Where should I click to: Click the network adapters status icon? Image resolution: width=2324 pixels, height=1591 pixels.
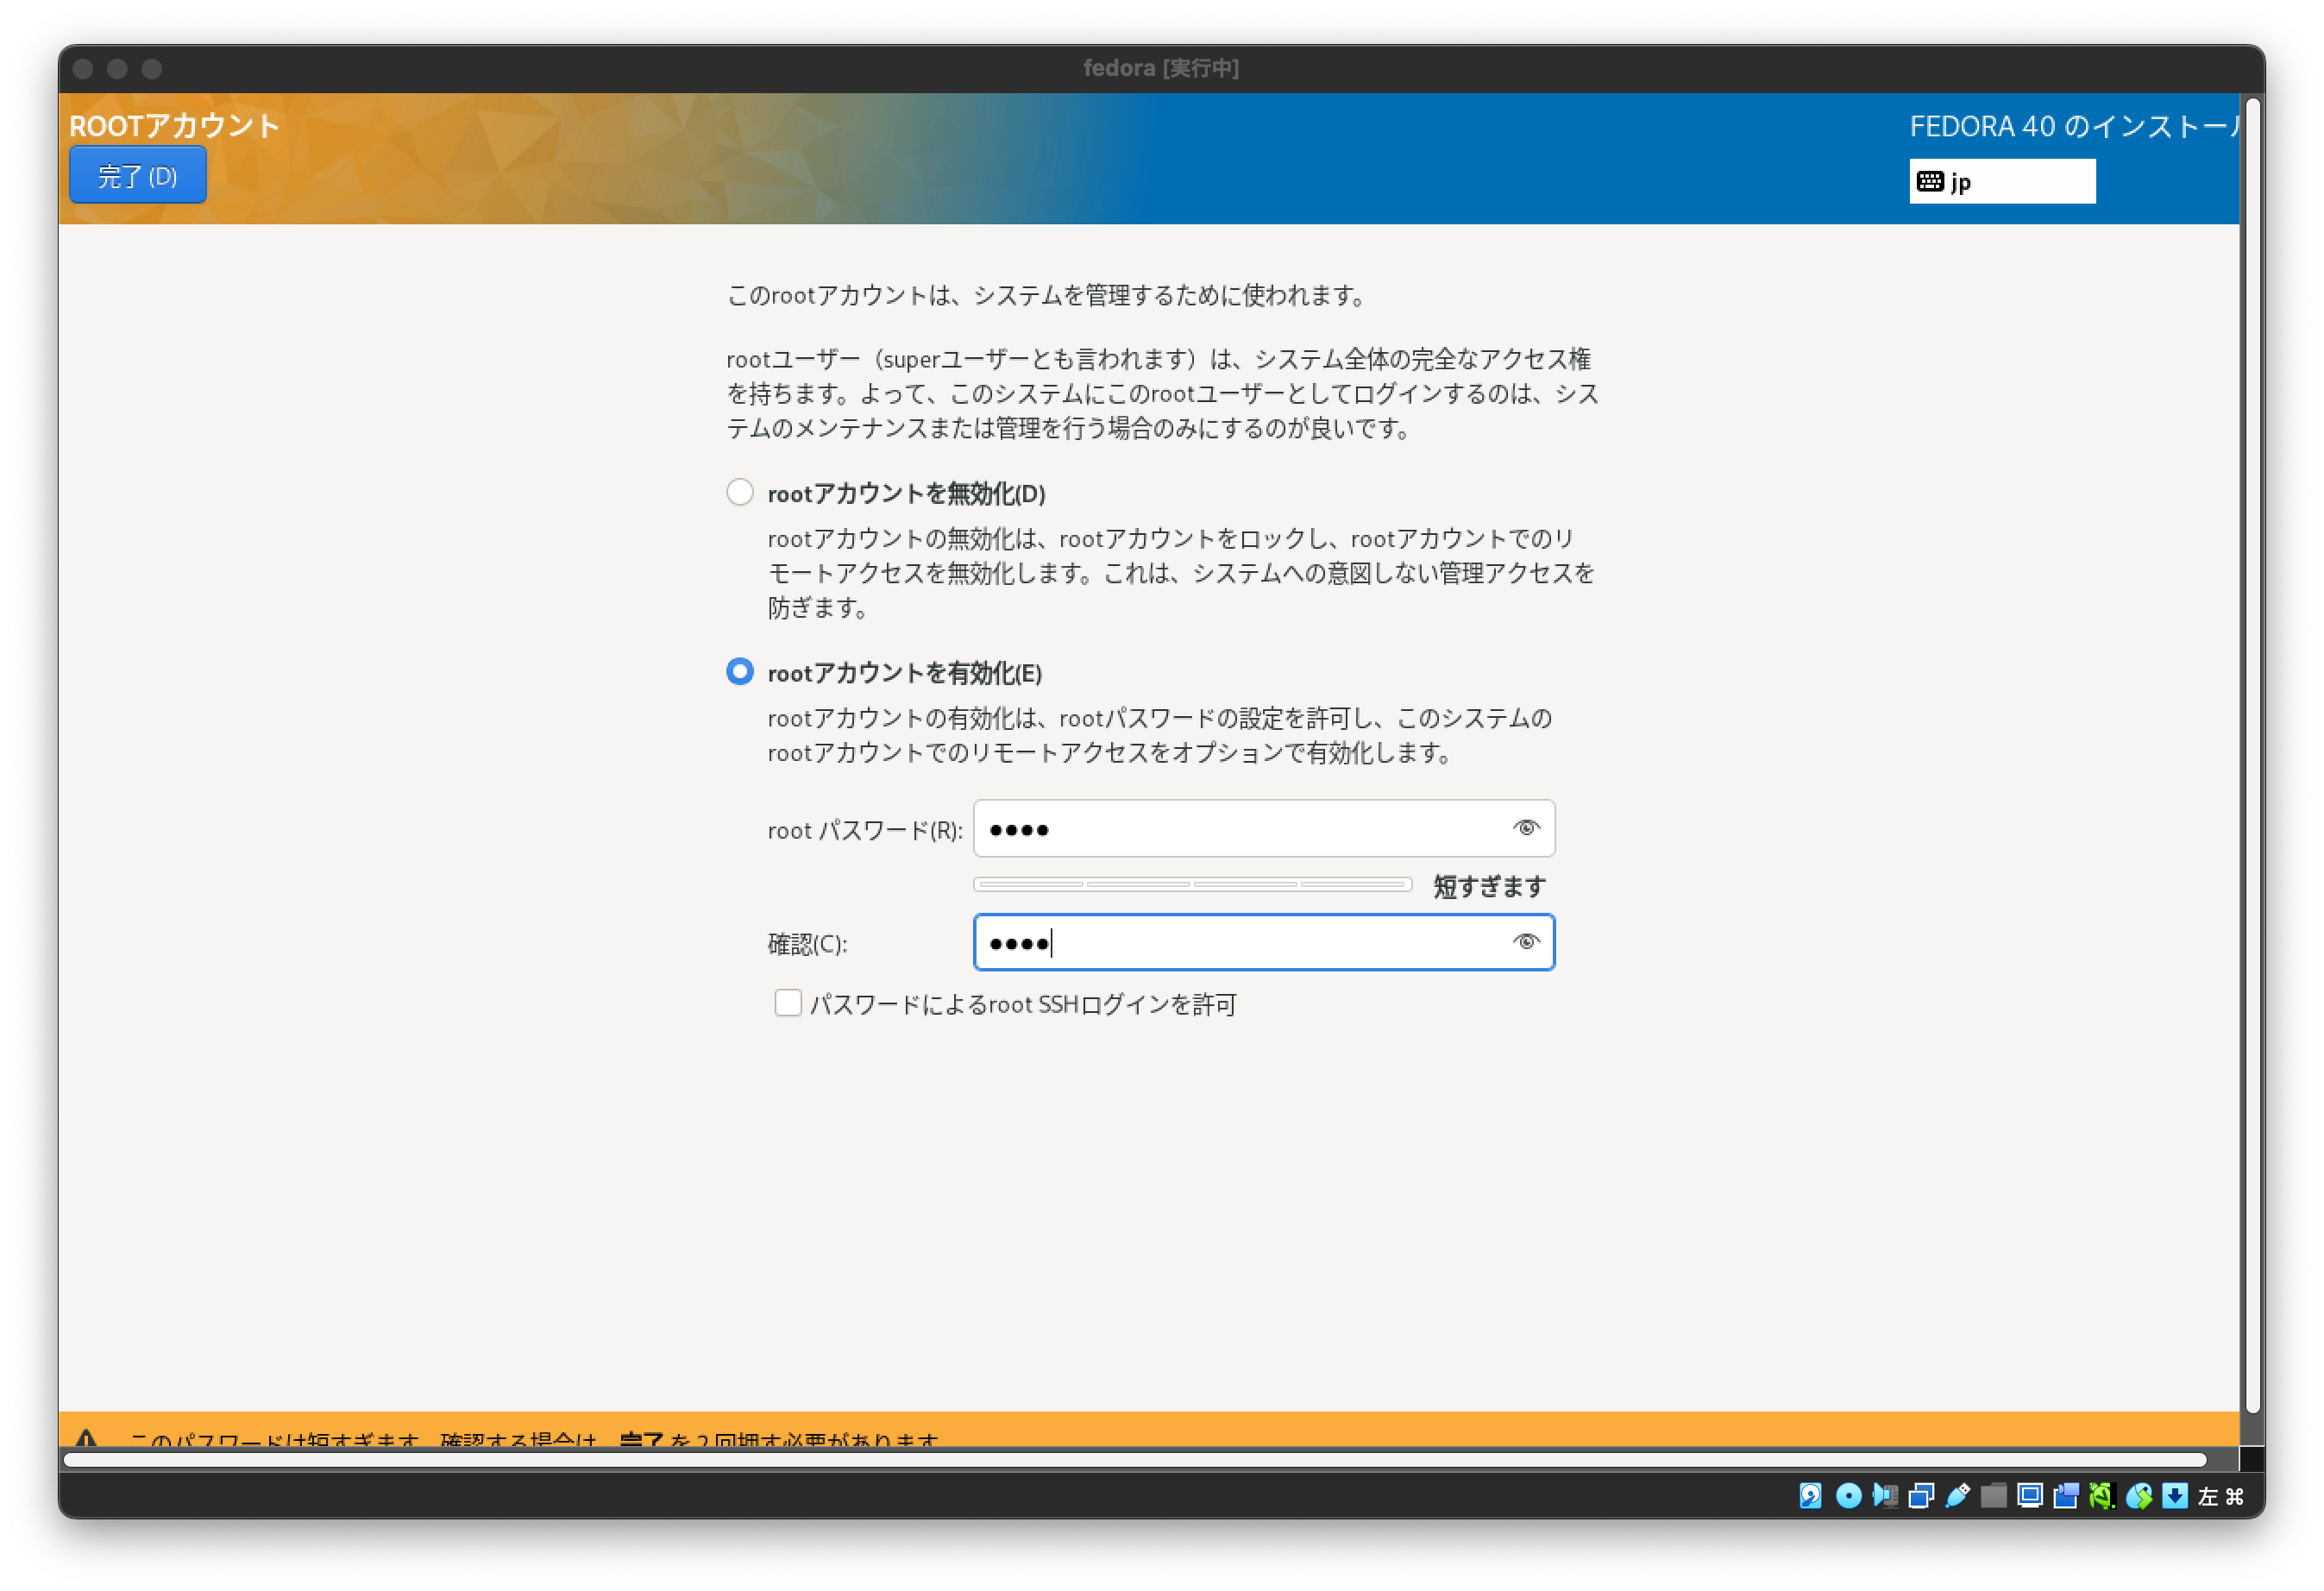coord(1920,1496)
